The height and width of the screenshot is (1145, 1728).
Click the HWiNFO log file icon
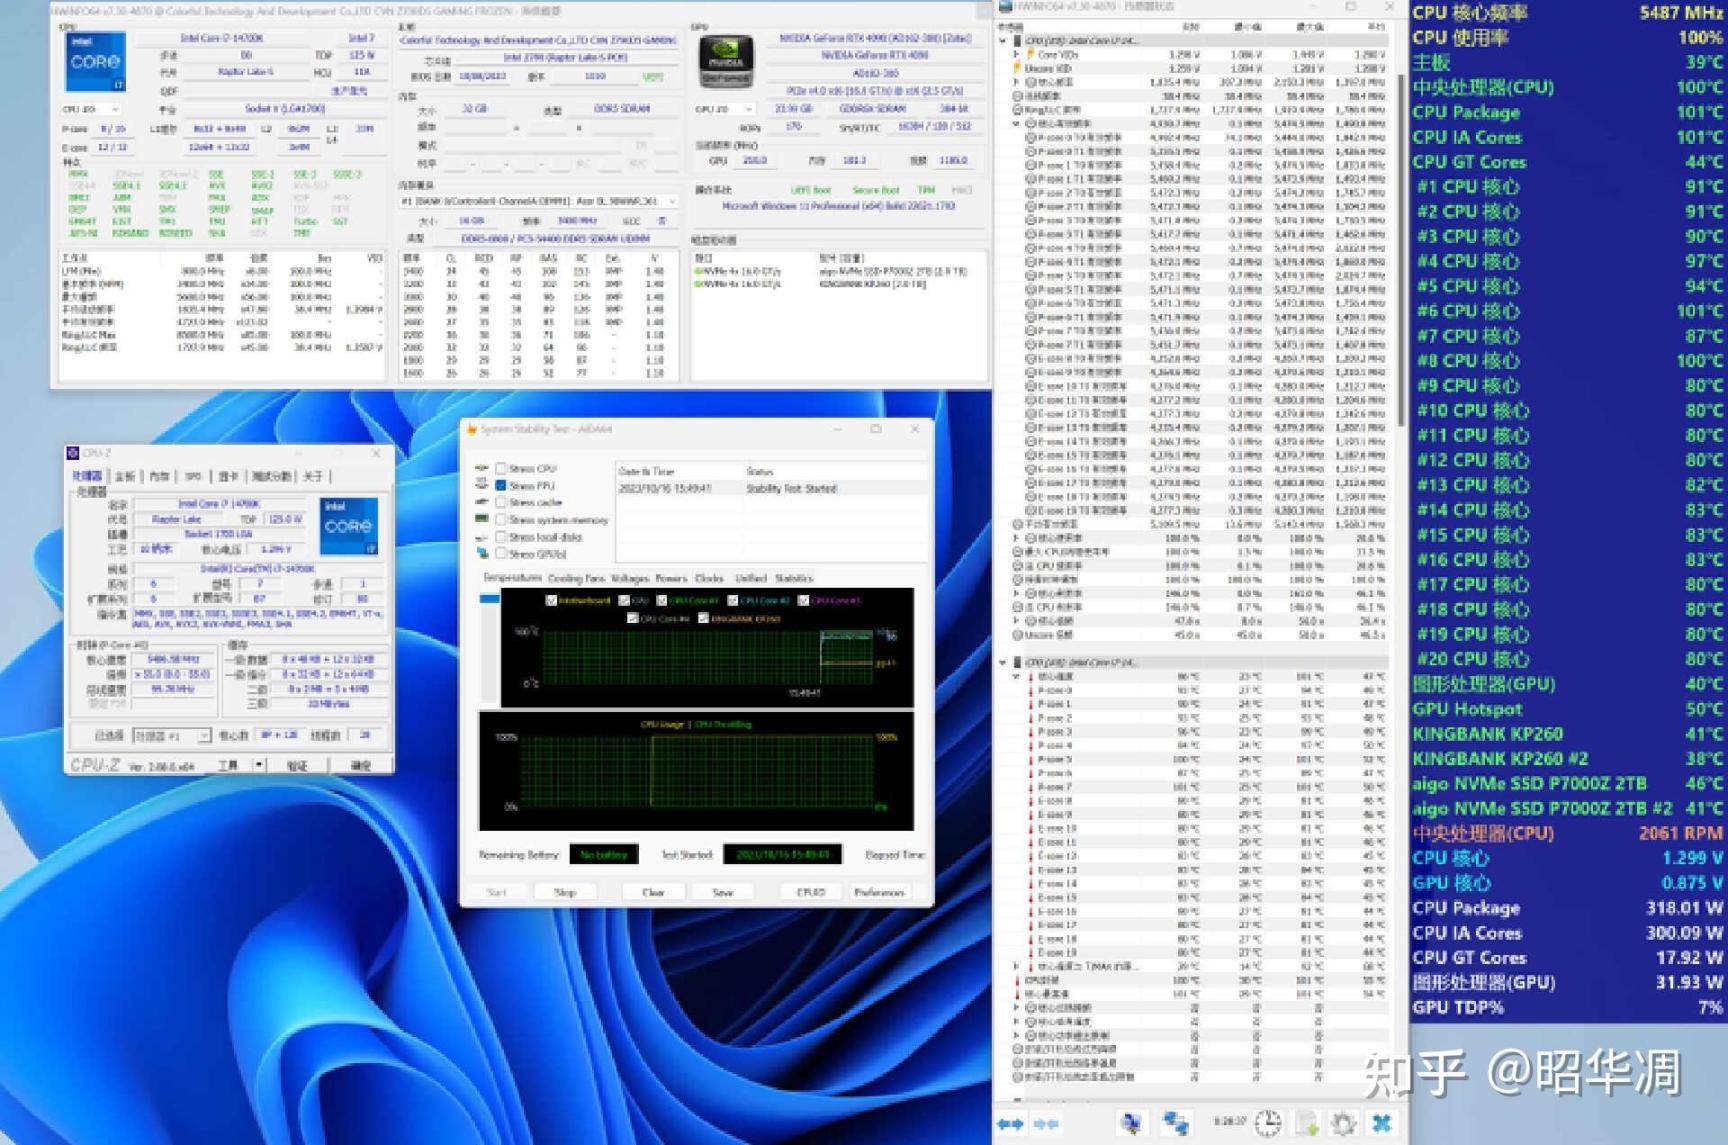(1307, 1124)
